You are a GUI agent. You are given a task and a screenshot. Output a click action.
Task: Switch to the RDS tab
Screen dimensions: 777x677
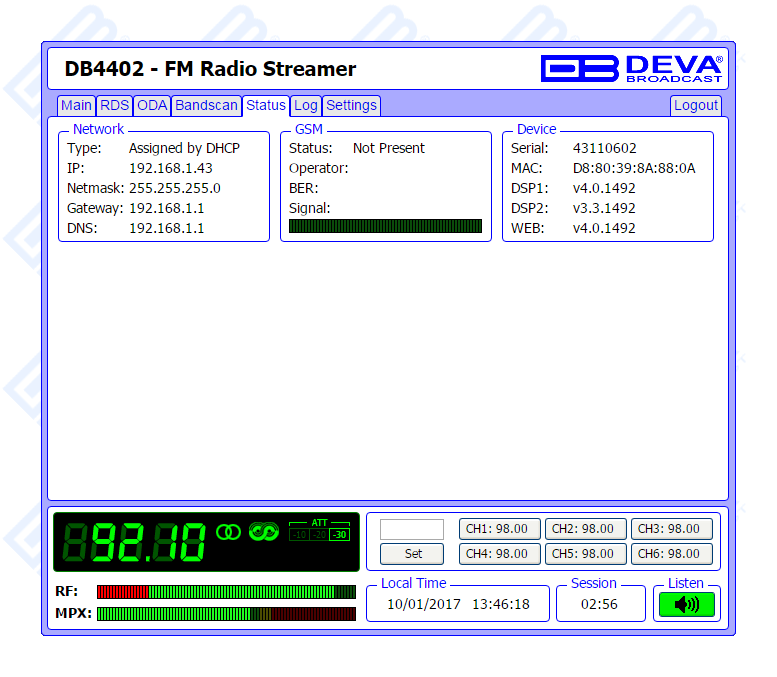115,105
